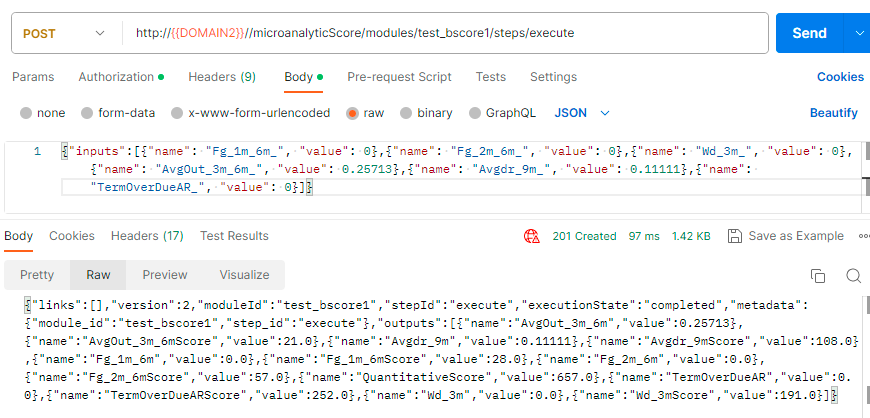The height and width of the screenshot is (418, 870).
Task: Select GraphQL body type
Action: pos(476,113)
